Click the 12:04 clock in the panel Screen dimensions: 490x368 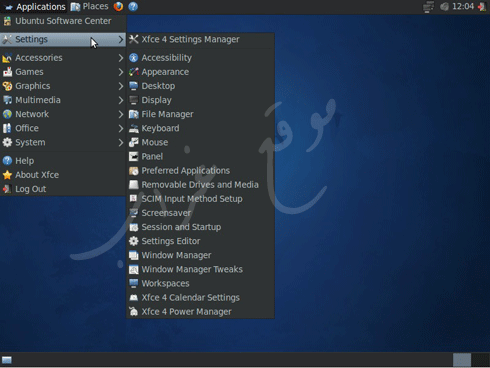click(463, 6)
